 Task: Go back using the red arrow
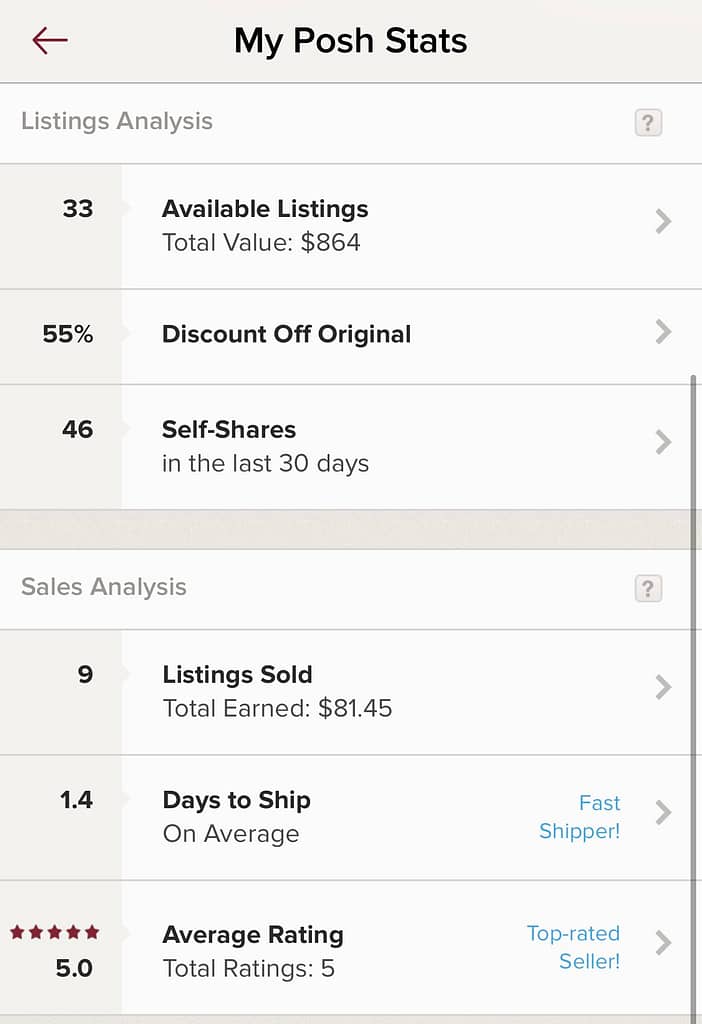(x=50, y=40)
